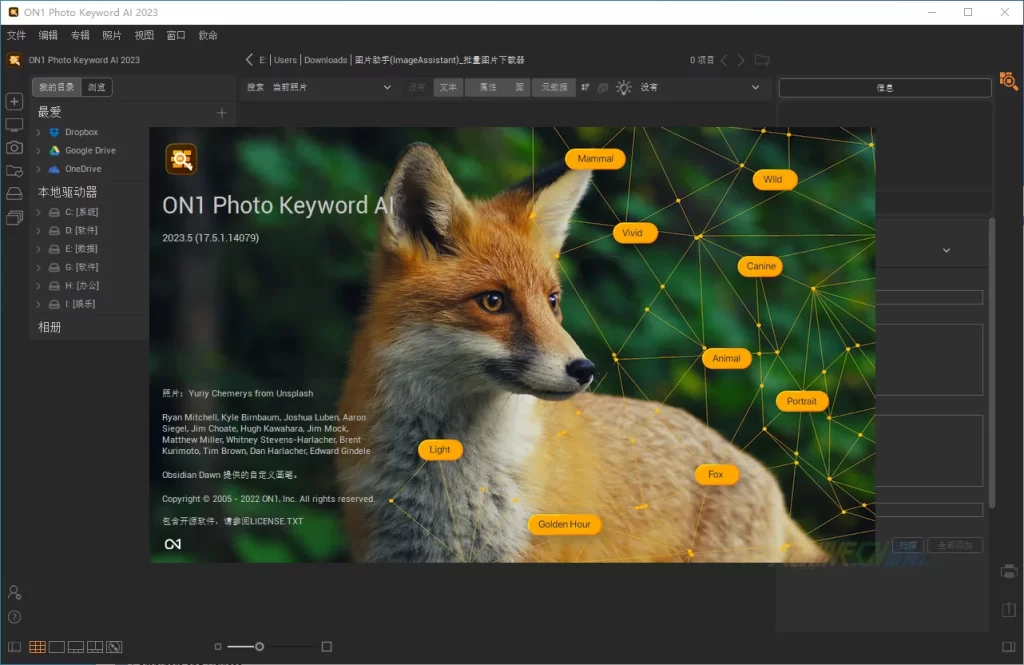Click the plus icon in the left sidebar
The height and width of the screenshot is (665, 1024).
click(14, 101)
